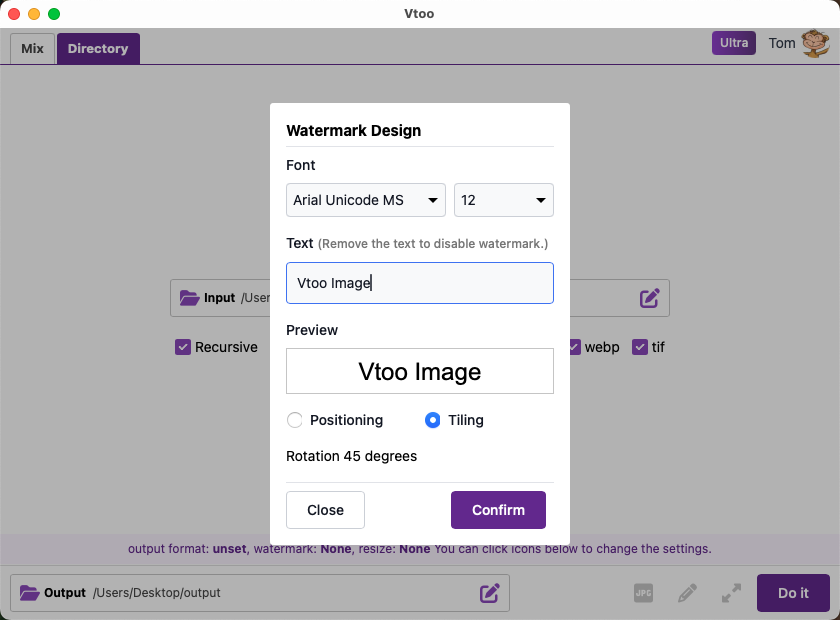
Task: Click the edit icon for Output path
Action: pyautogui.click(x=490, y=593)
